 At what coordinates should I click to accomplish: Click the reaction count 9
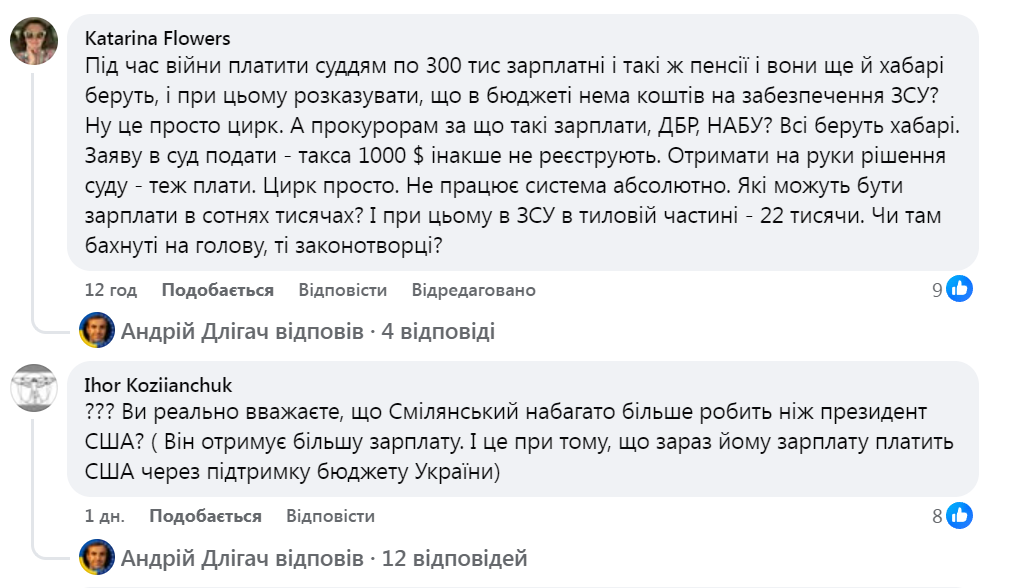pos(937,290)
